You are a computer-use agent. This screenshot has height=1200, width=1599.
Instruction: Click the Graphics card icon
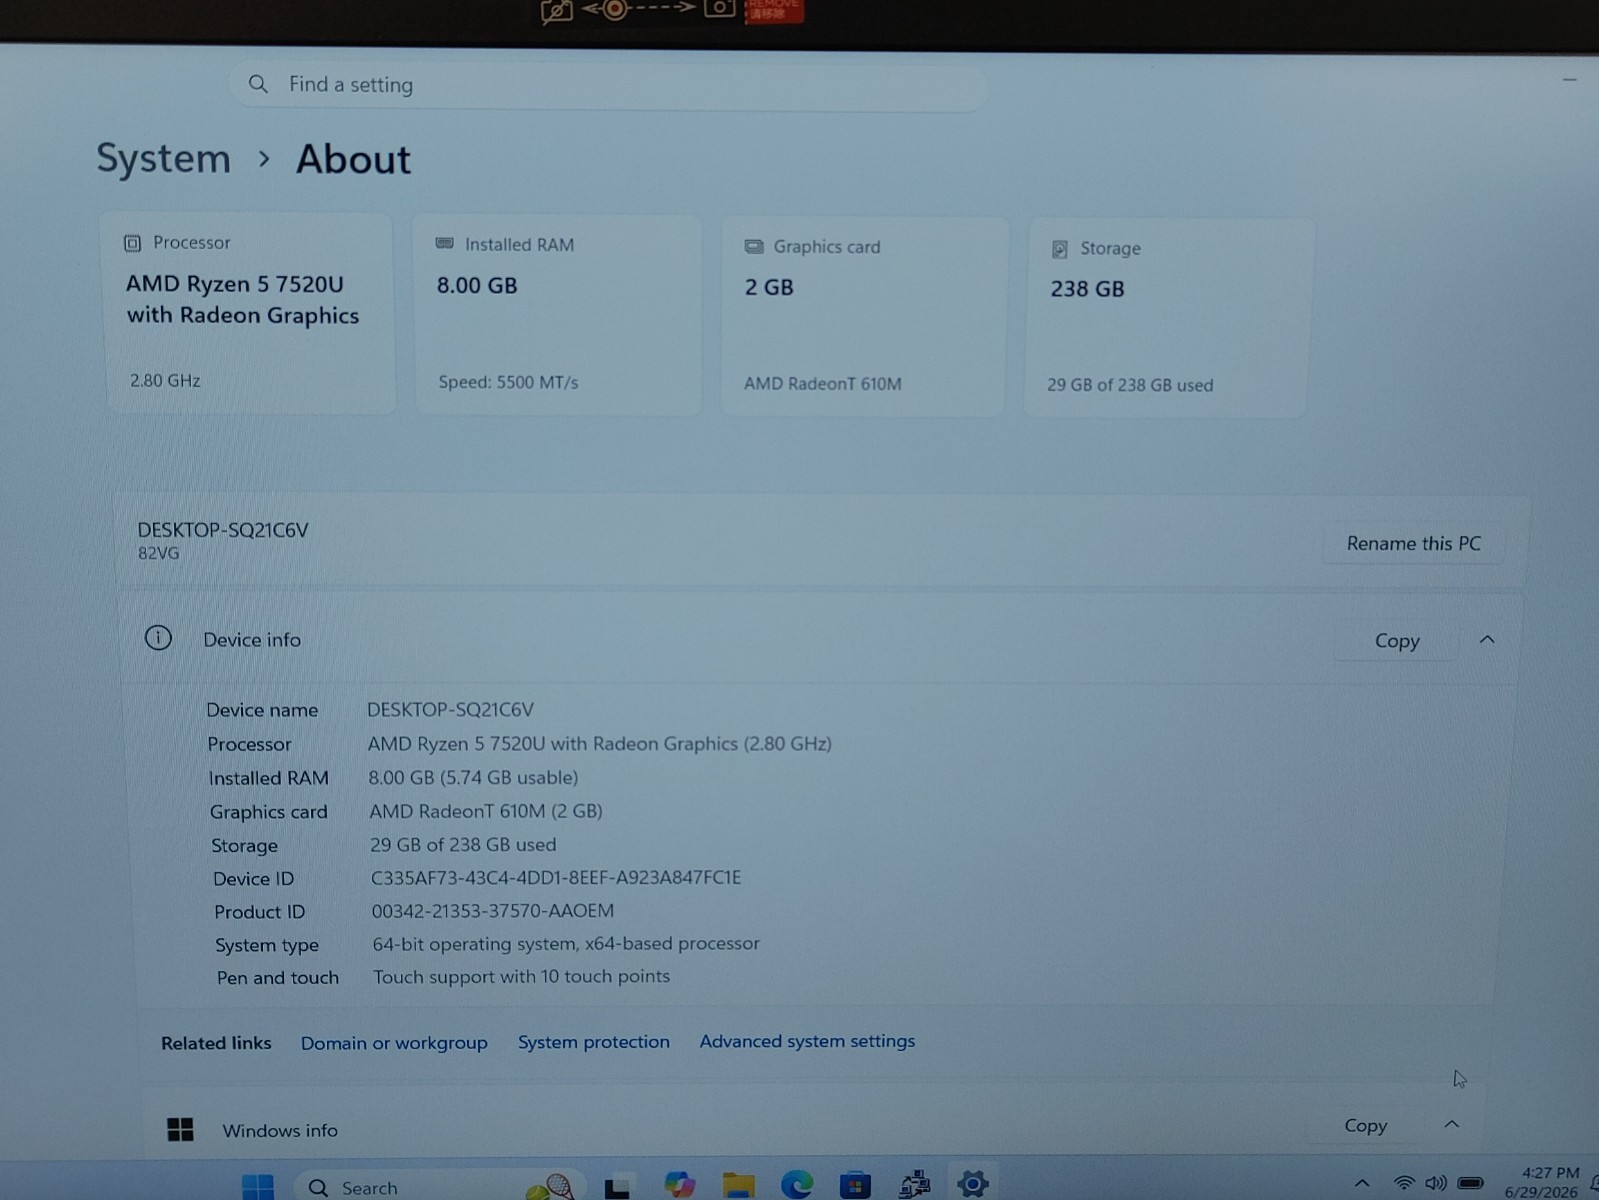[754, 246]
